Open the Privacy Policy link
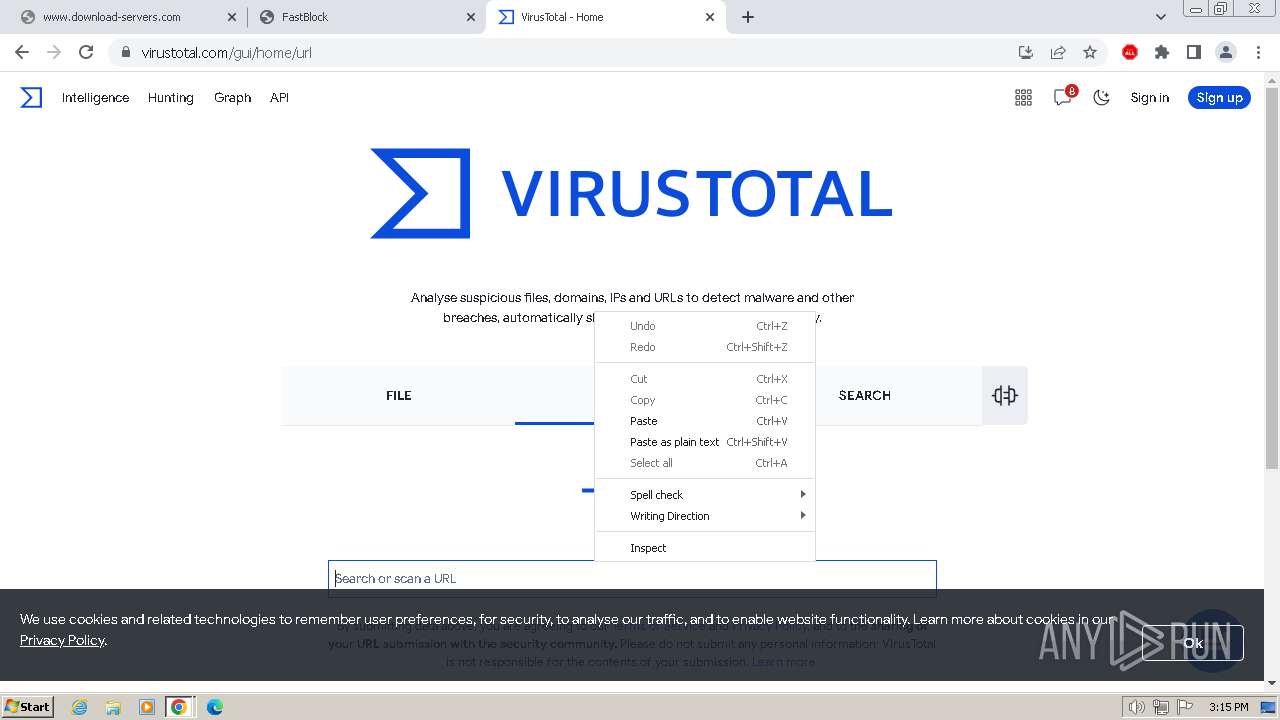1280x720 pixels. (x=62, y=640)
